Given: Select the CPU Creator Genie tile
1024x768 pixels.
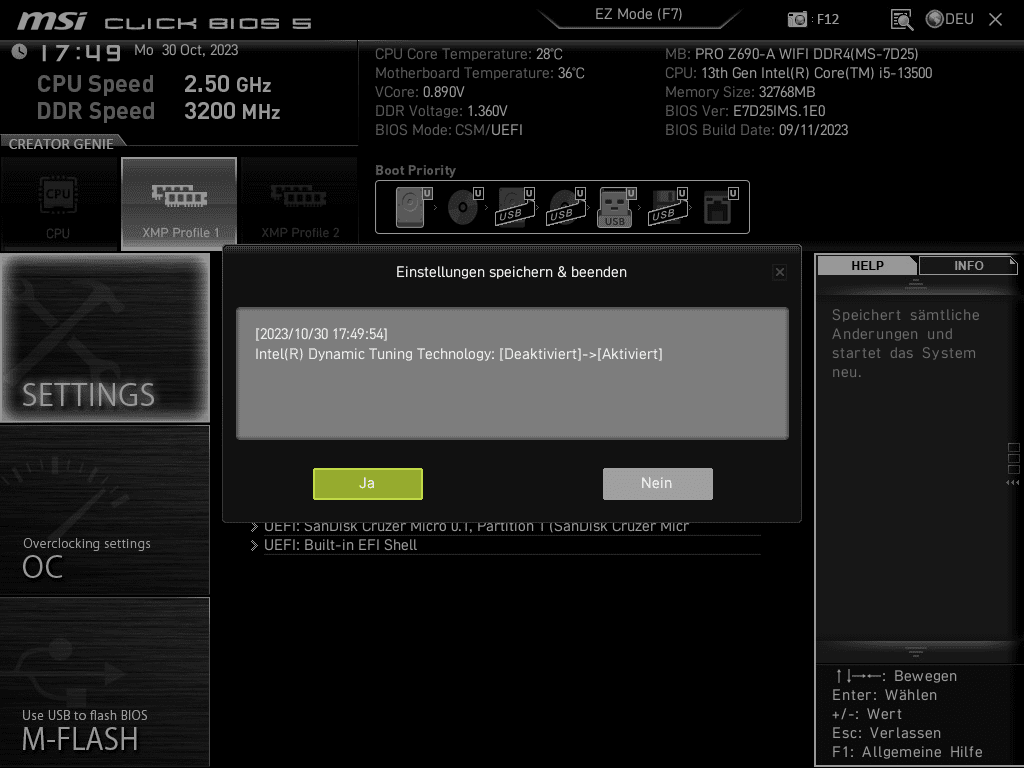Looking at the screenshot, I should [x=58, y=204].
